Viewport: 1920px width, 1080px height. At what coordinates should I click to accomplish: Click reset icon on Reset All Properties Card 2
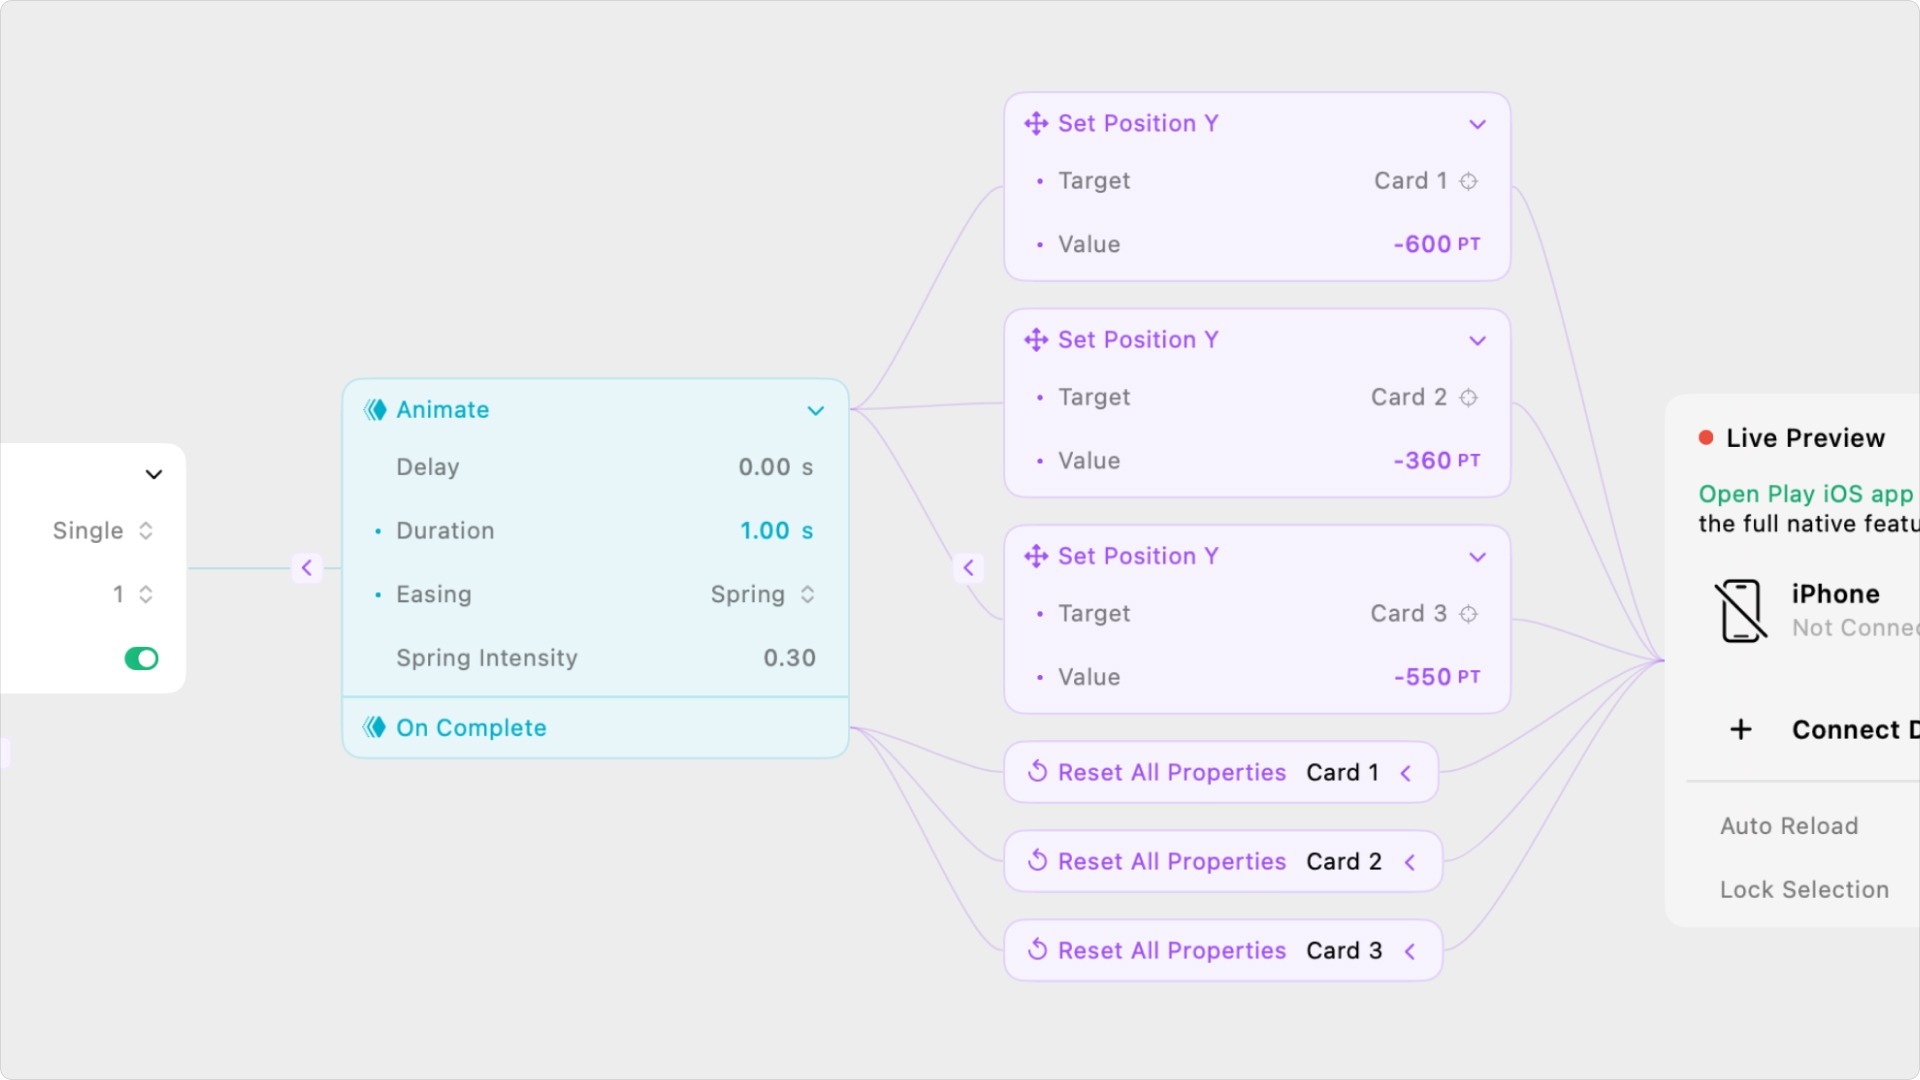tap(1038, 861)
